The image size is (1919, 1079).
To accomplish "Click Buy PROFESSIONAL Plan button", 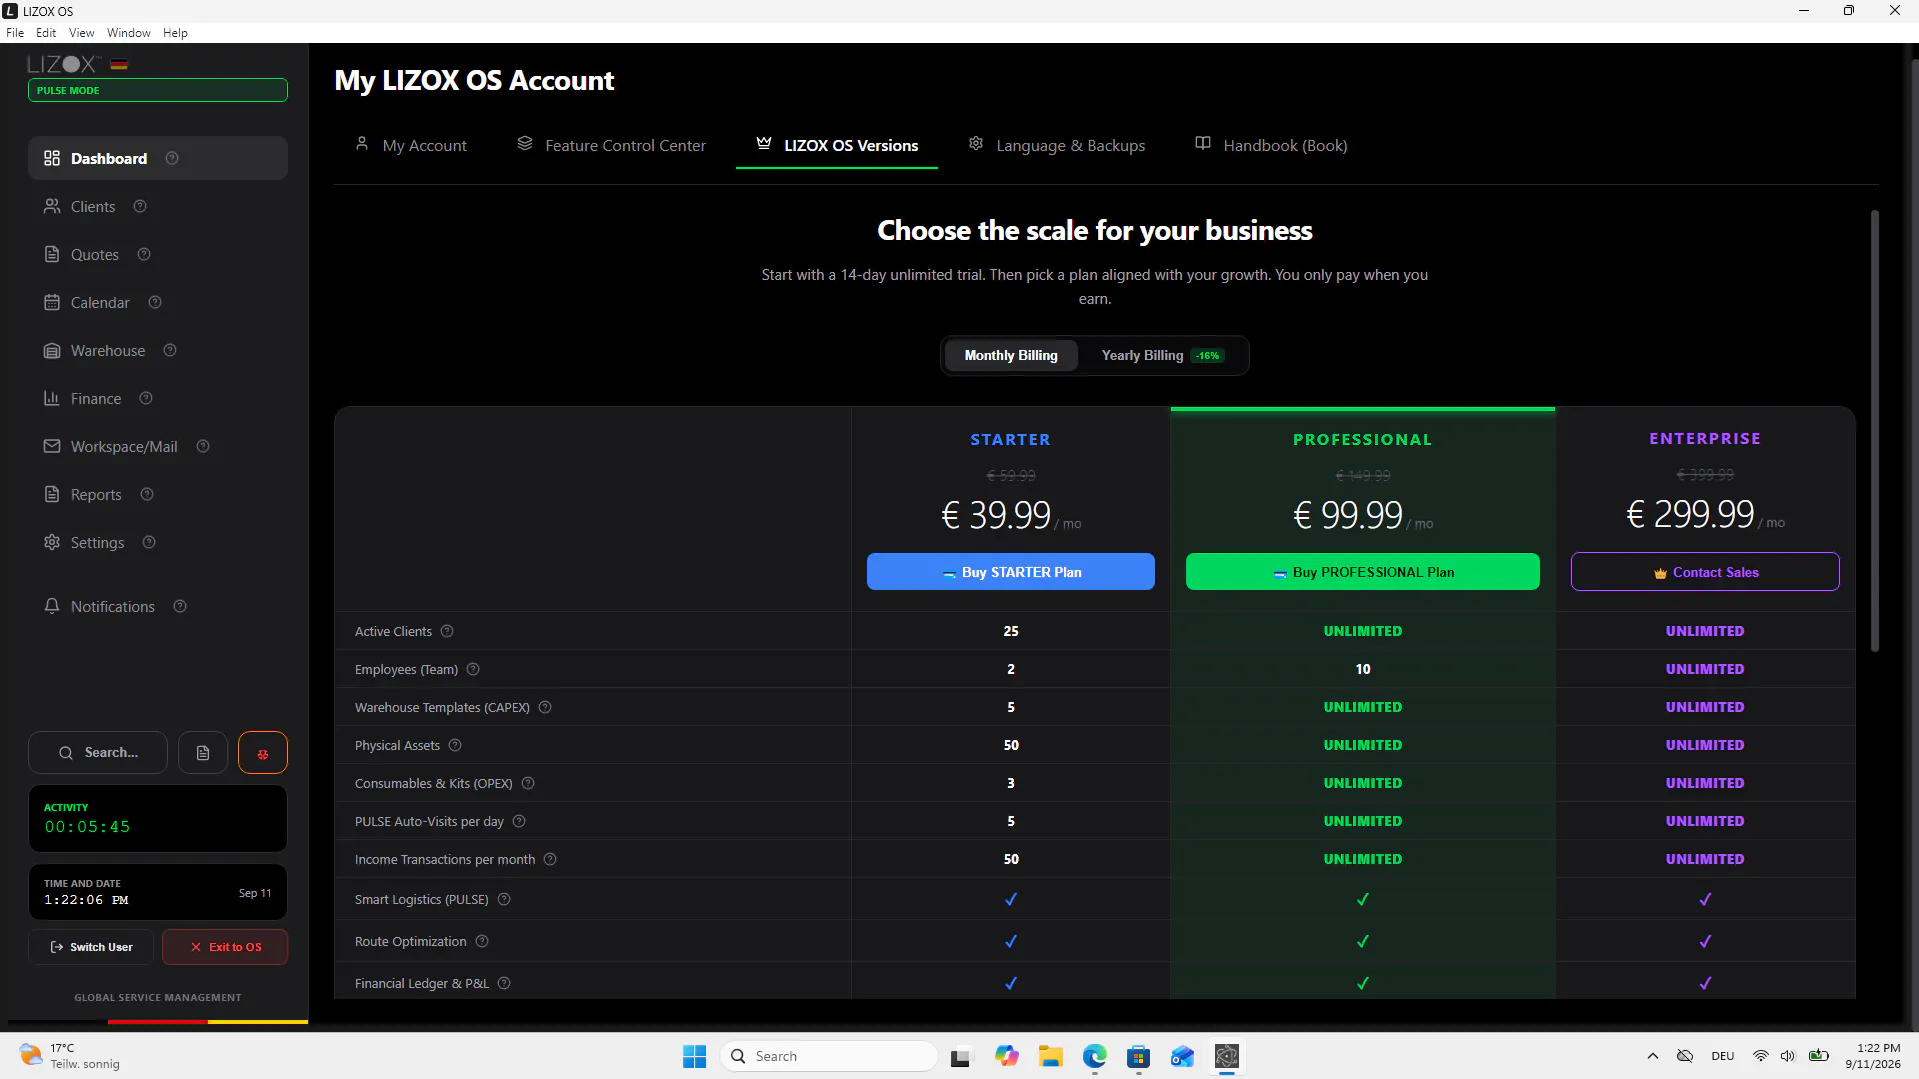I will coord(1363,572).
